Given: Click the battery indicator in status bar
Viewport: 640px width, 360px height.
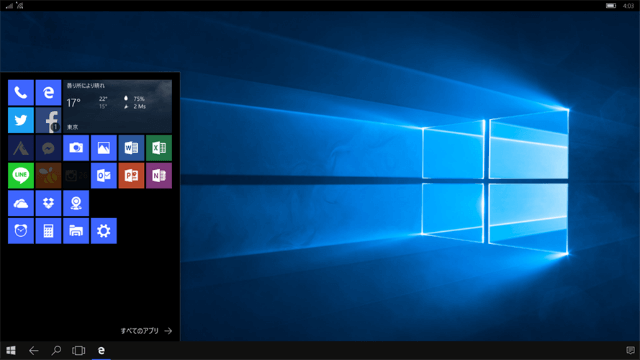Looking at the screenshot, I should 611,6.
